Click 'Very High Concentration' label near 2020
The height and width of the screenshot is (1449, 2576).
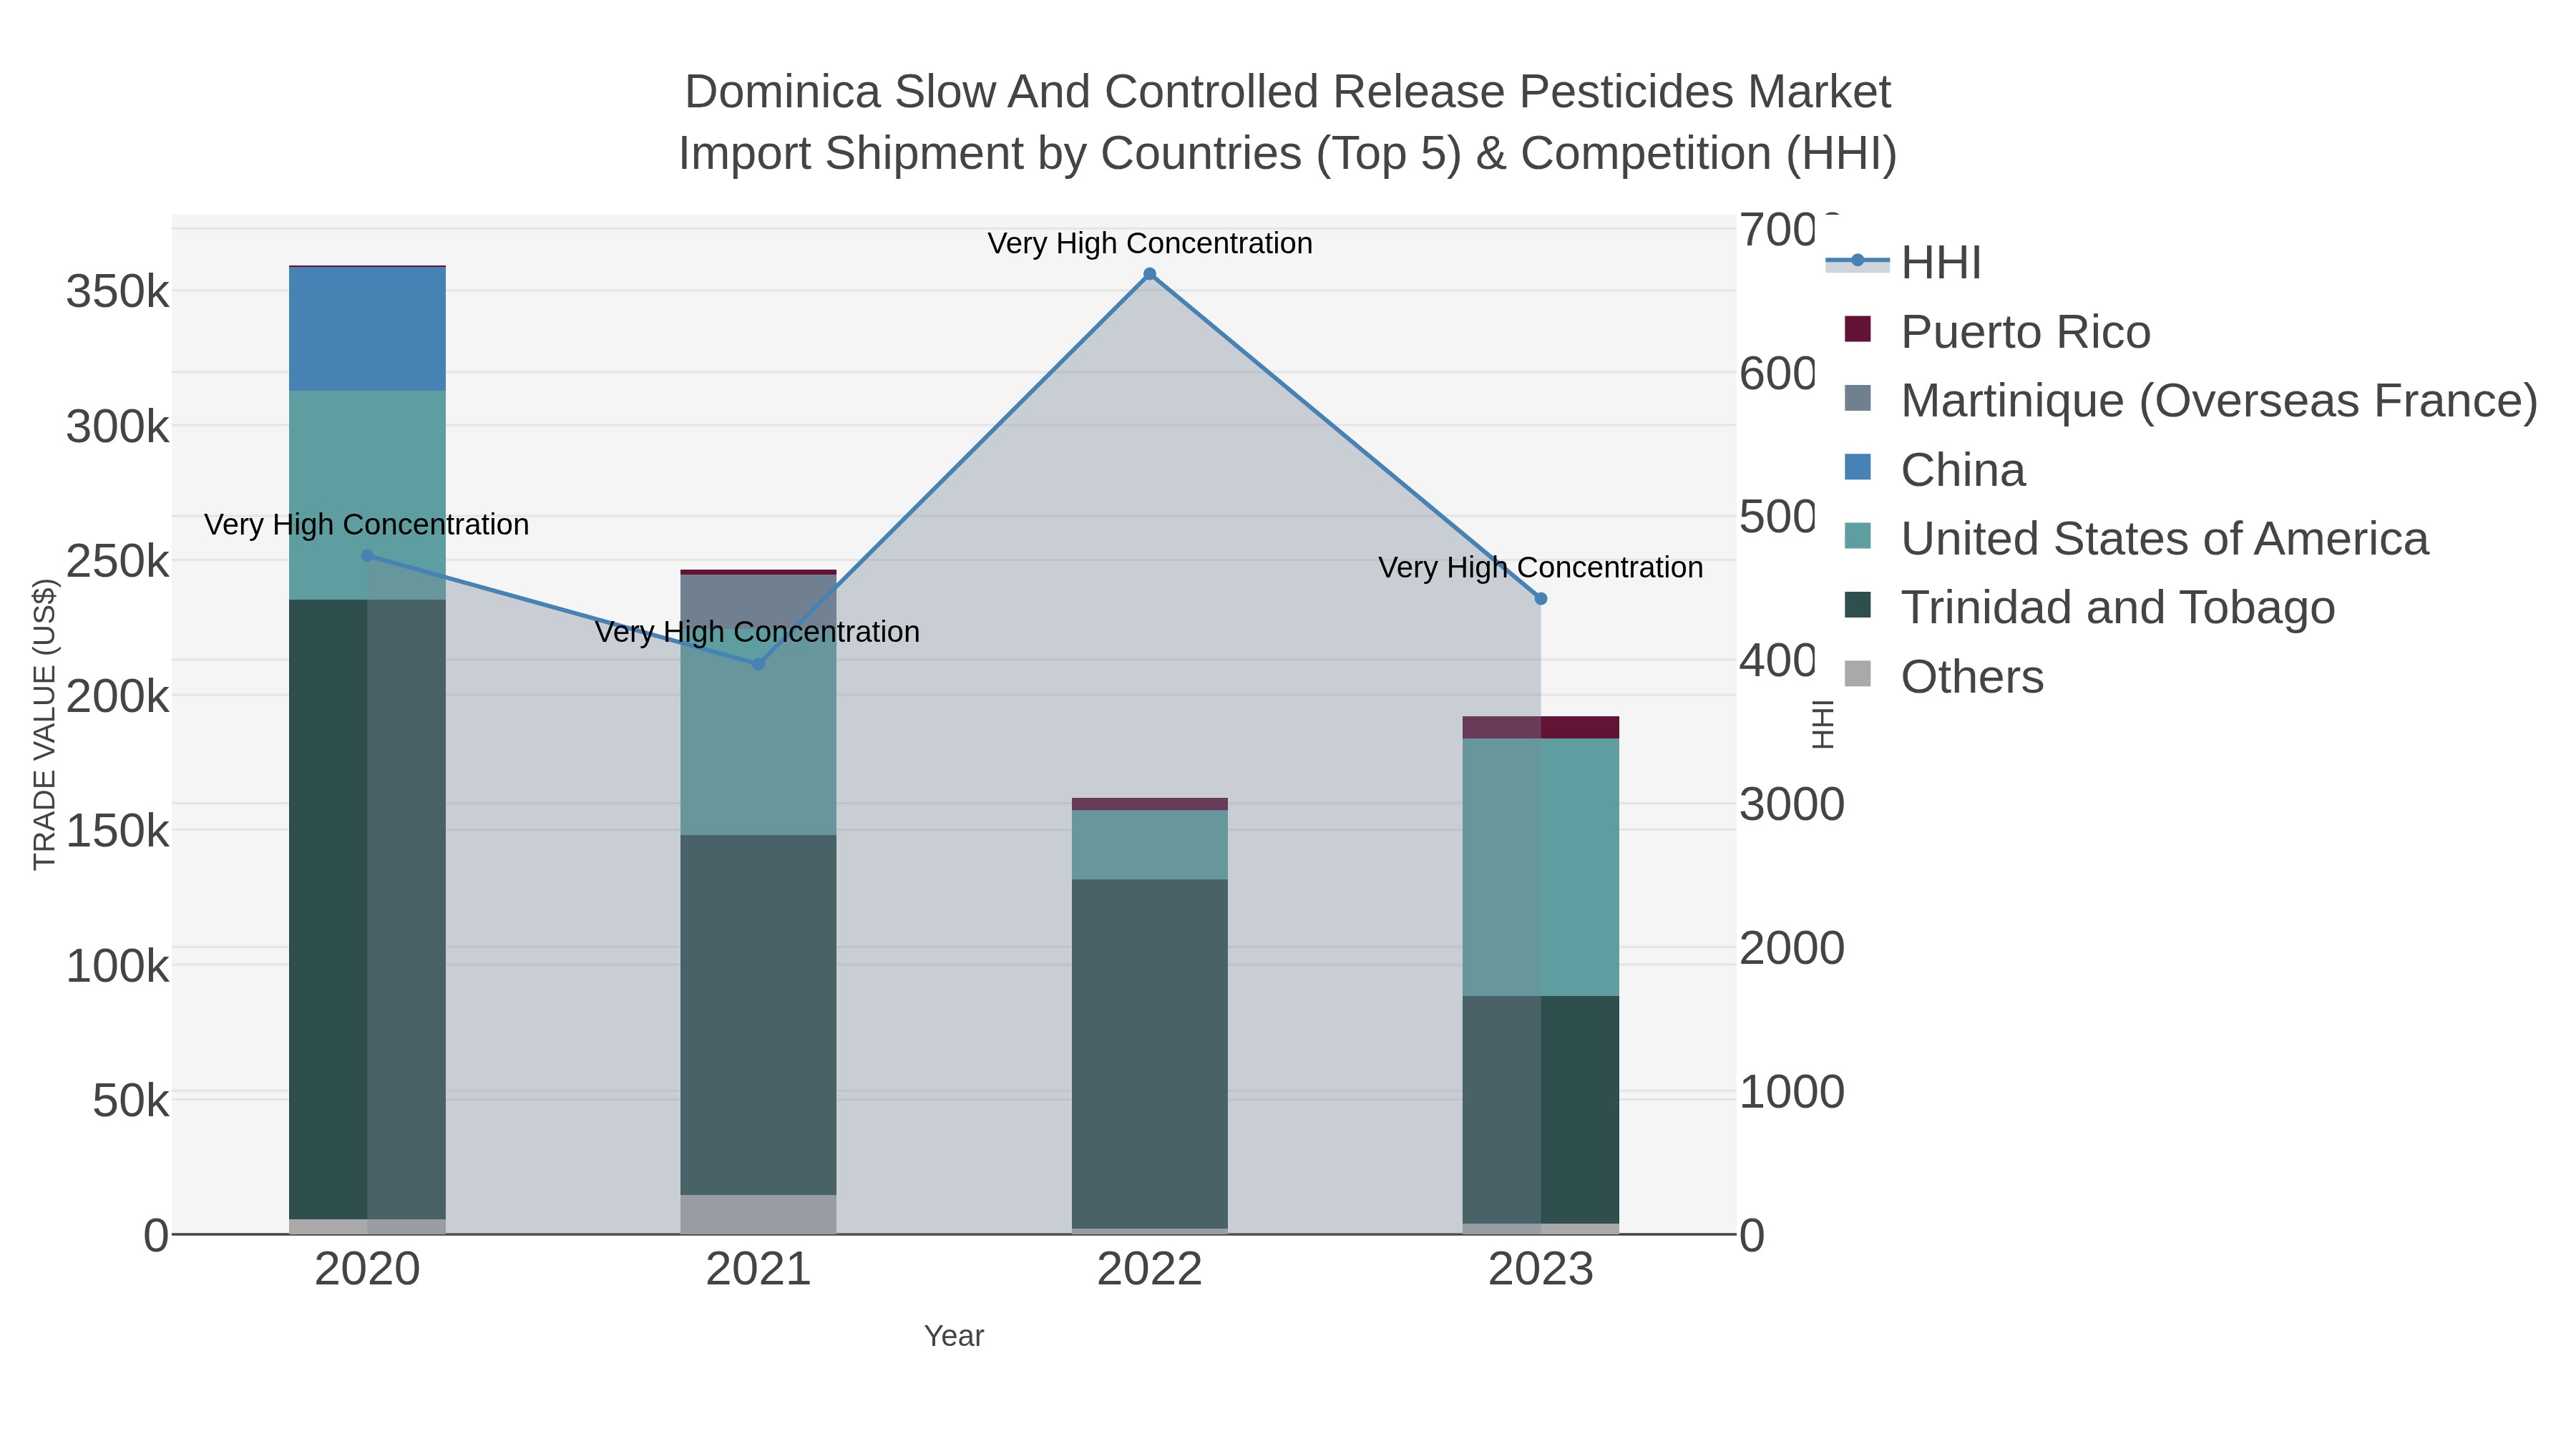click(366, 524)
